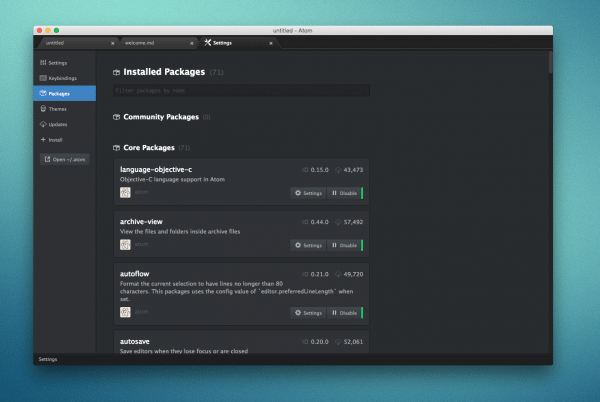Disable the autoflow package
Screen dimensions: 600x402
coord(343,312)
